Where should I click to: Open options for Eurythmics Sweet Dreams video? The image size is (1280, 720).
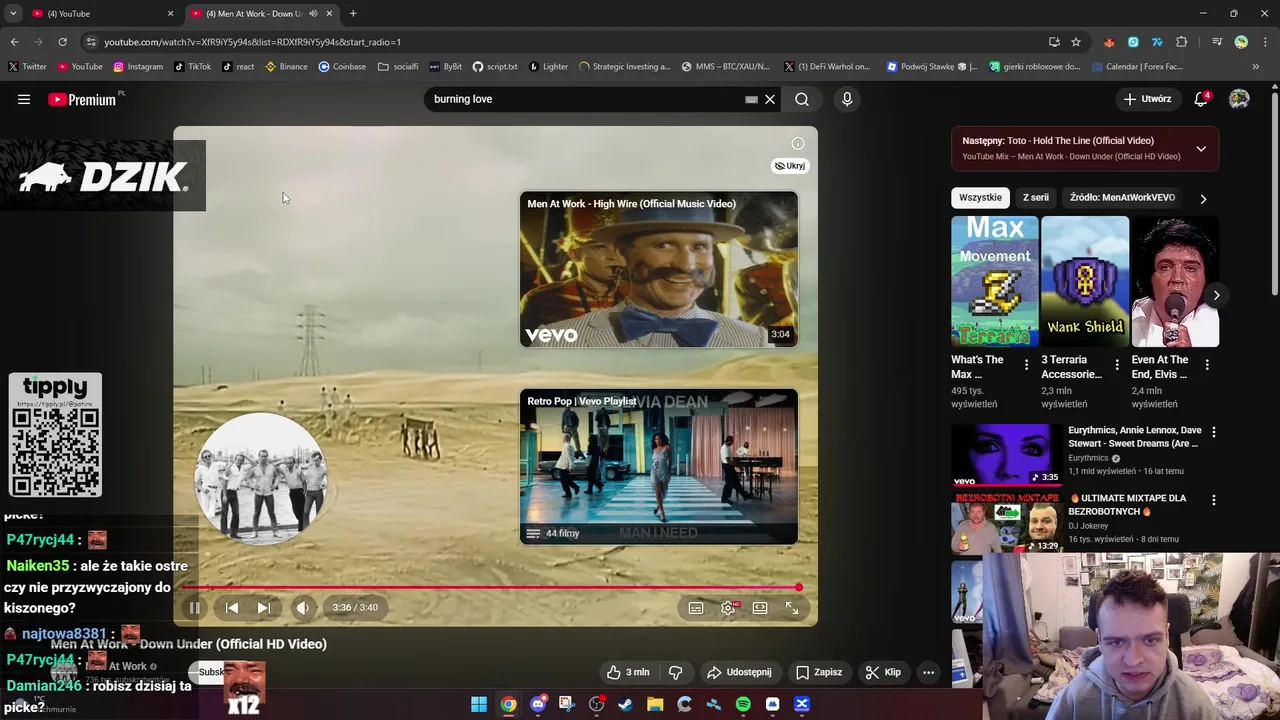[x=1214, y=432]
